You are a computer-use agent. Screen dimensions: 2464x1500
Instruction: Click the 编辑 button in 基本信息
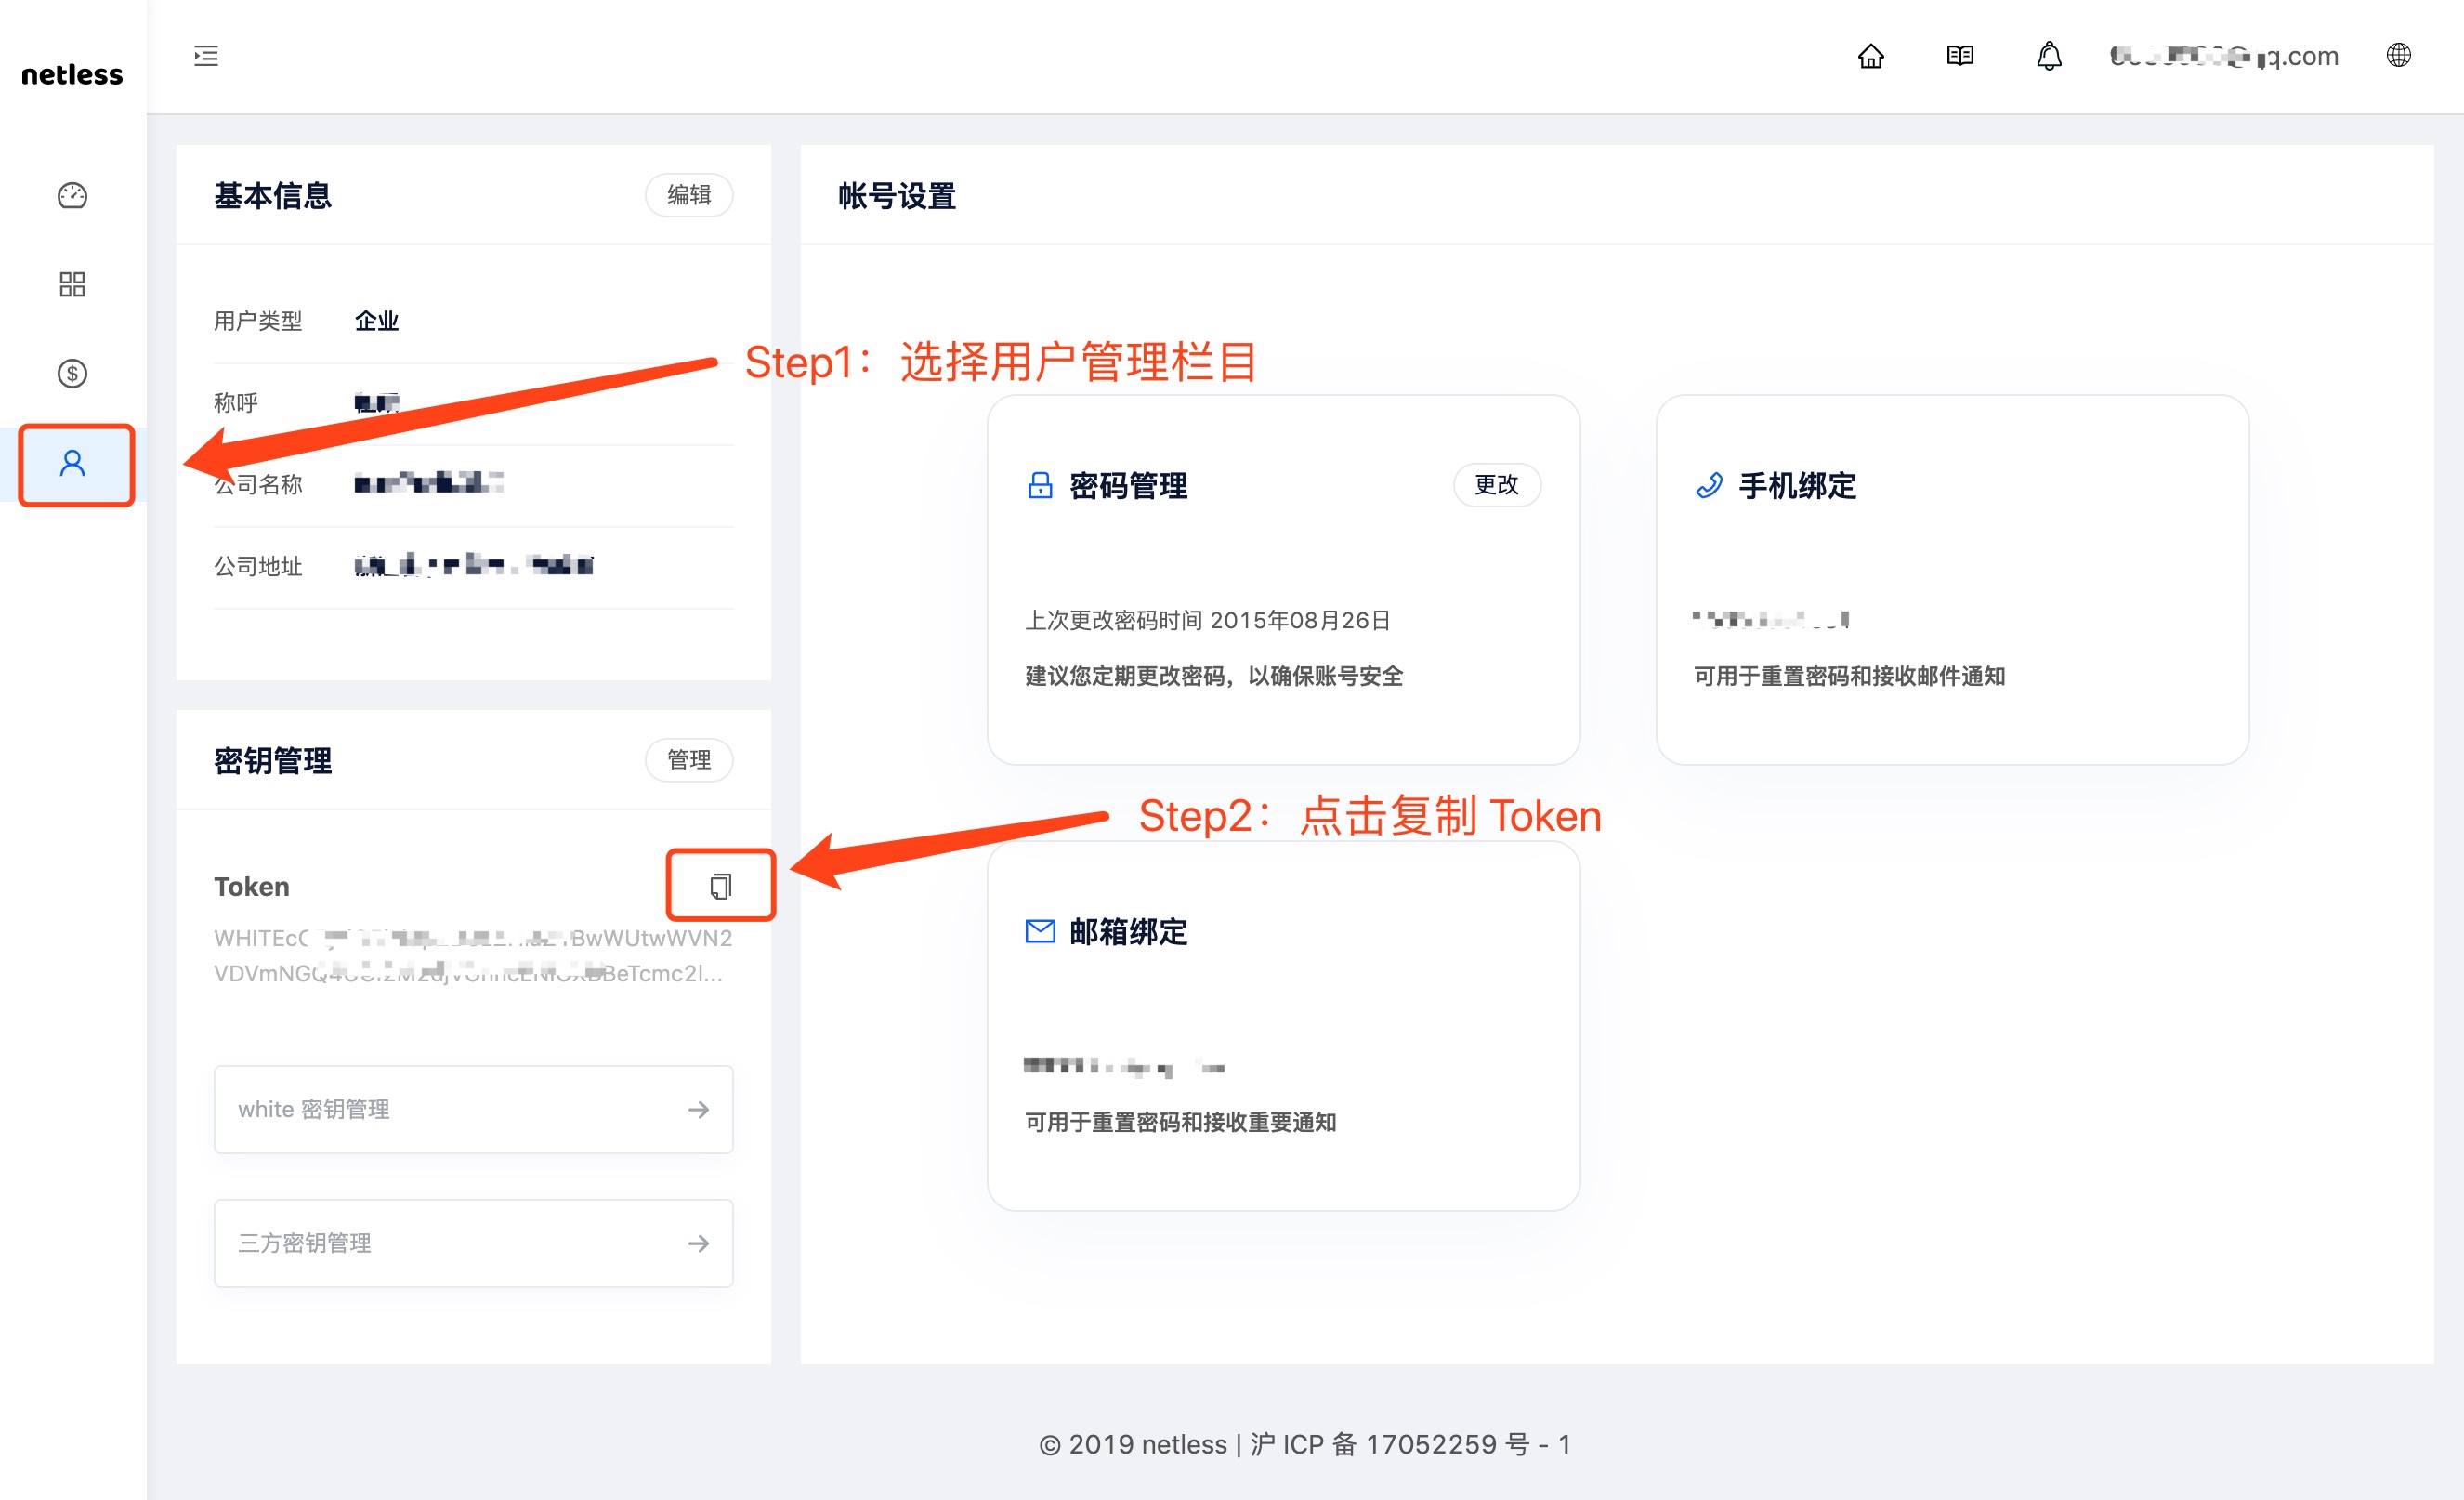click(x=689, y=195)
